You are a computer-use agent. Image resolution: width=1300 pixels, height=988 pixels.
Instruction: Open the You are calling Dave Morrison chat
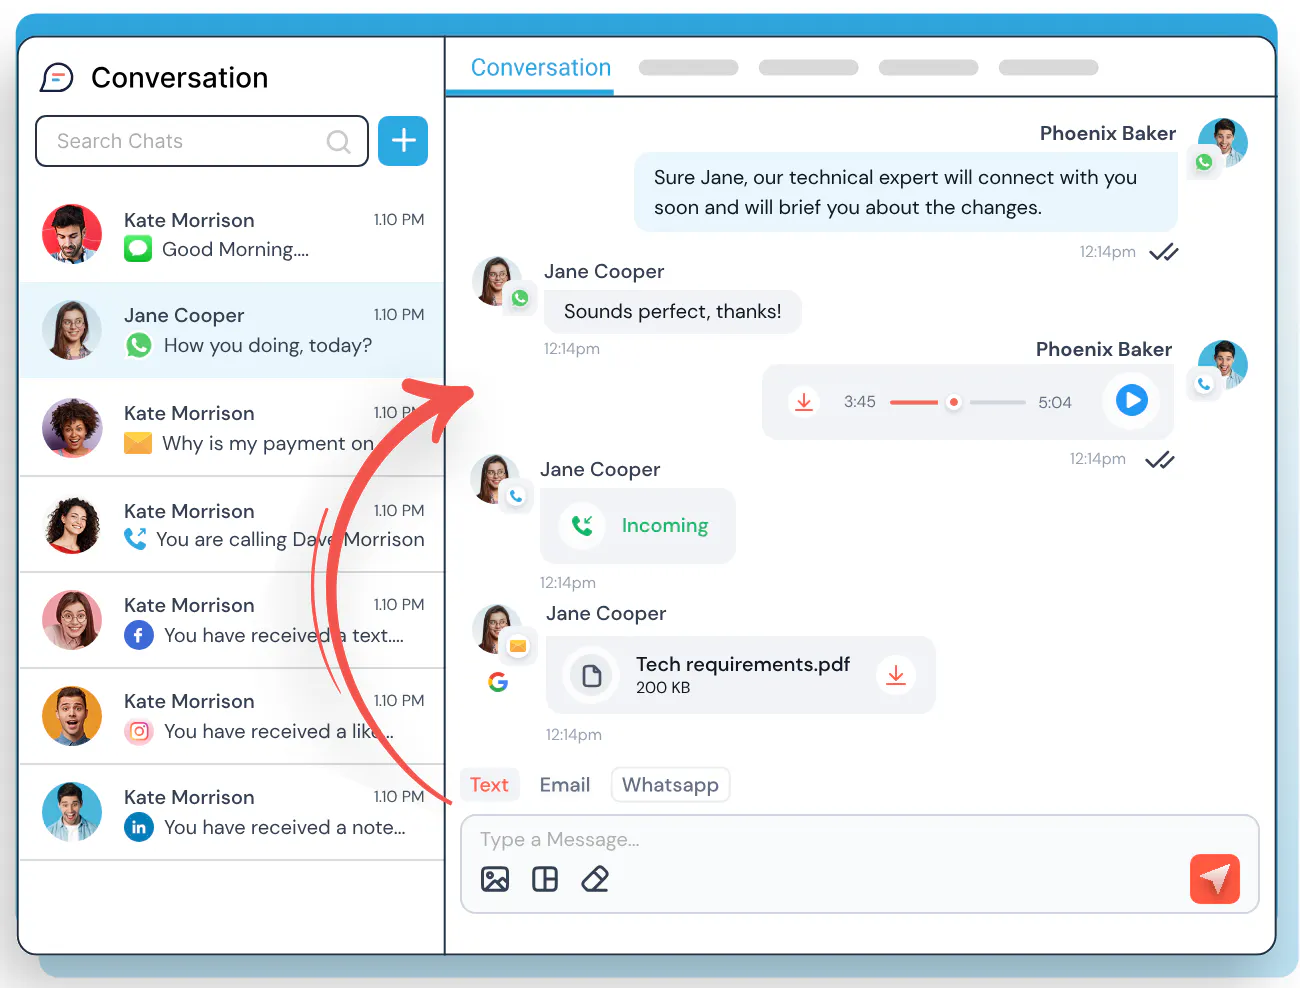232,525
